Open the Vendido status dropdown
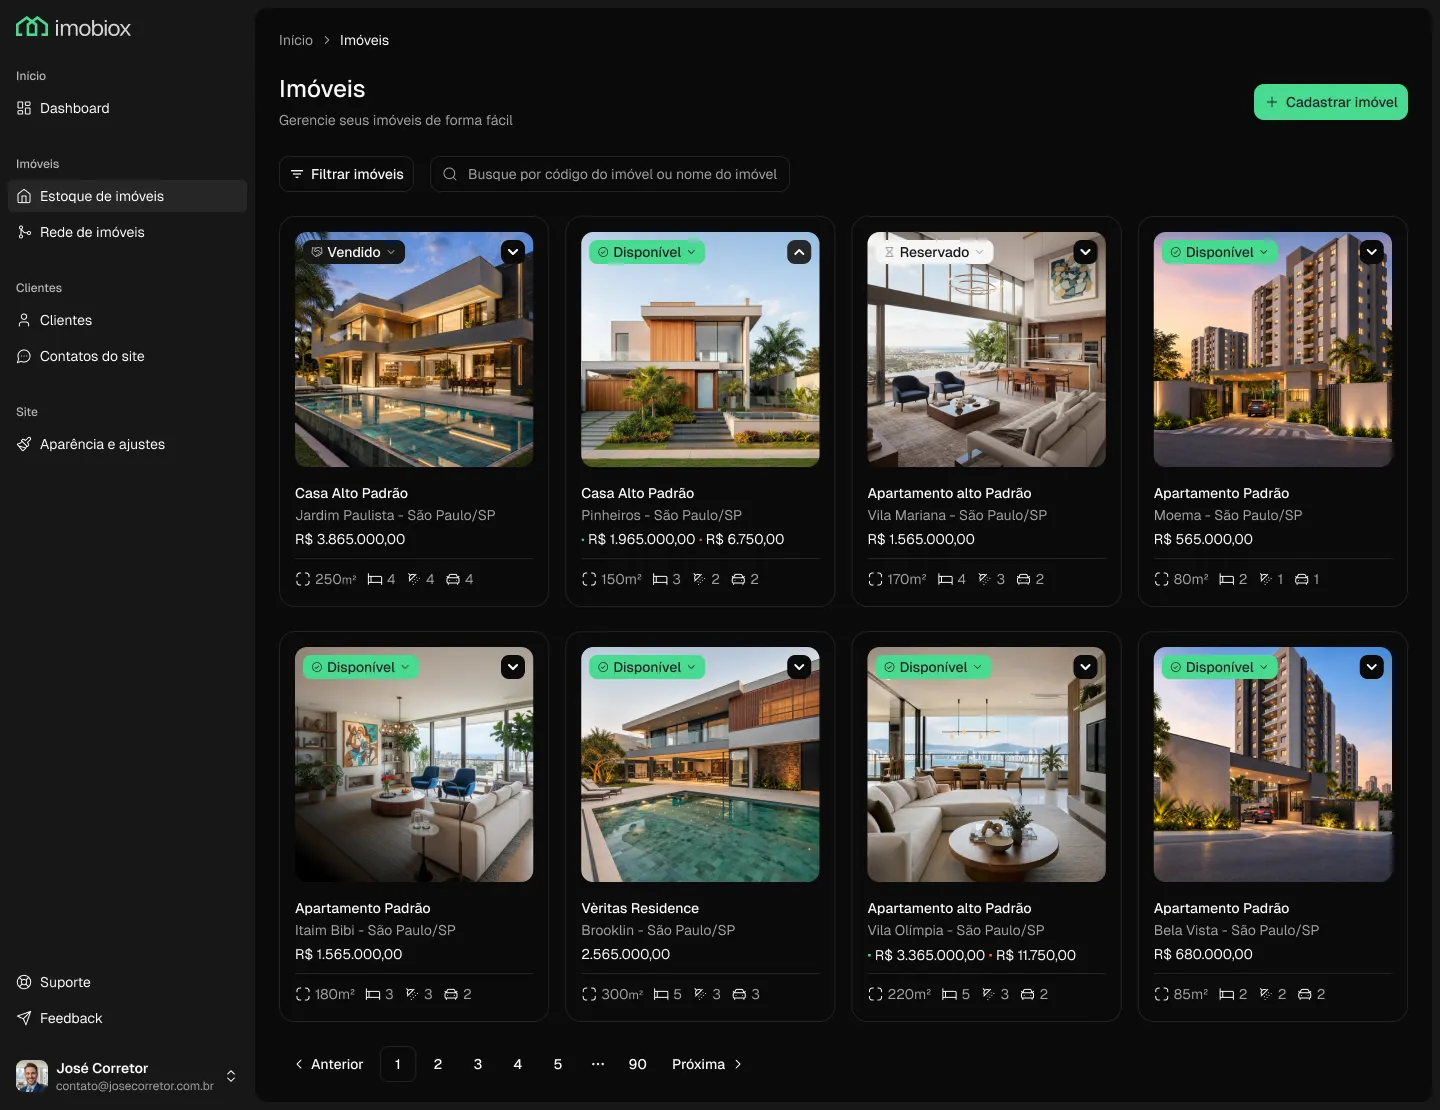The width and height of the screenshot is (1440, 1110). [x=354, y=252]
